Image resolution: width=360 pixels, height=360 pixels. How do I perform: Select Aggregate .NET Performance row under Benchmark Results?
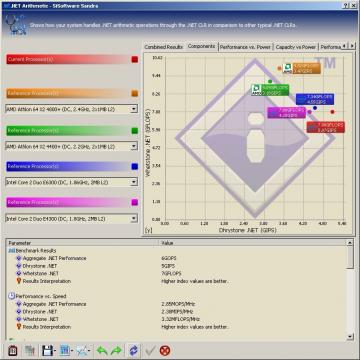tap(54, 258)
